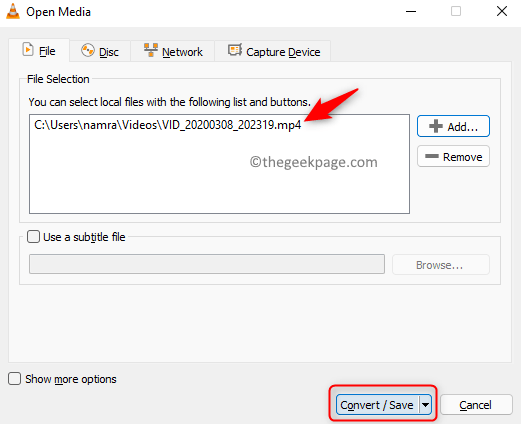Switch to the Disc tab
521x424 pixels.
point(100,51)
